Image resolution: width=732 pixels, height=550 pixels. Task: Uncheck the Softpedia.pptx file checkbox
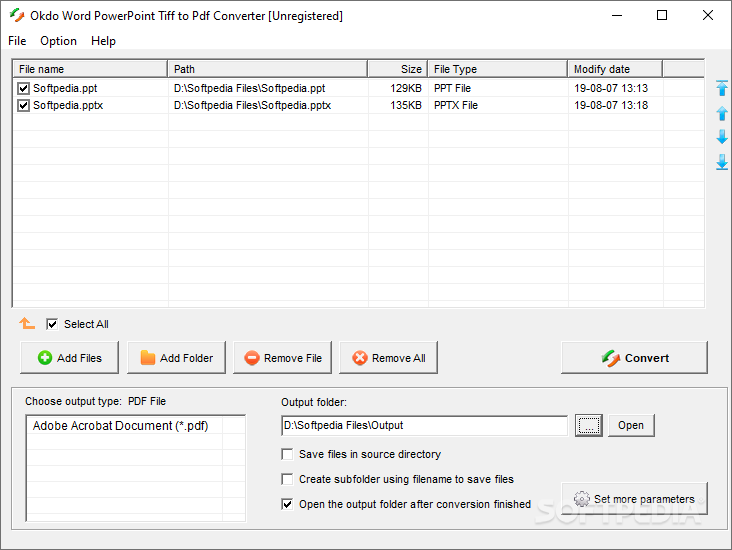point(23,106)
